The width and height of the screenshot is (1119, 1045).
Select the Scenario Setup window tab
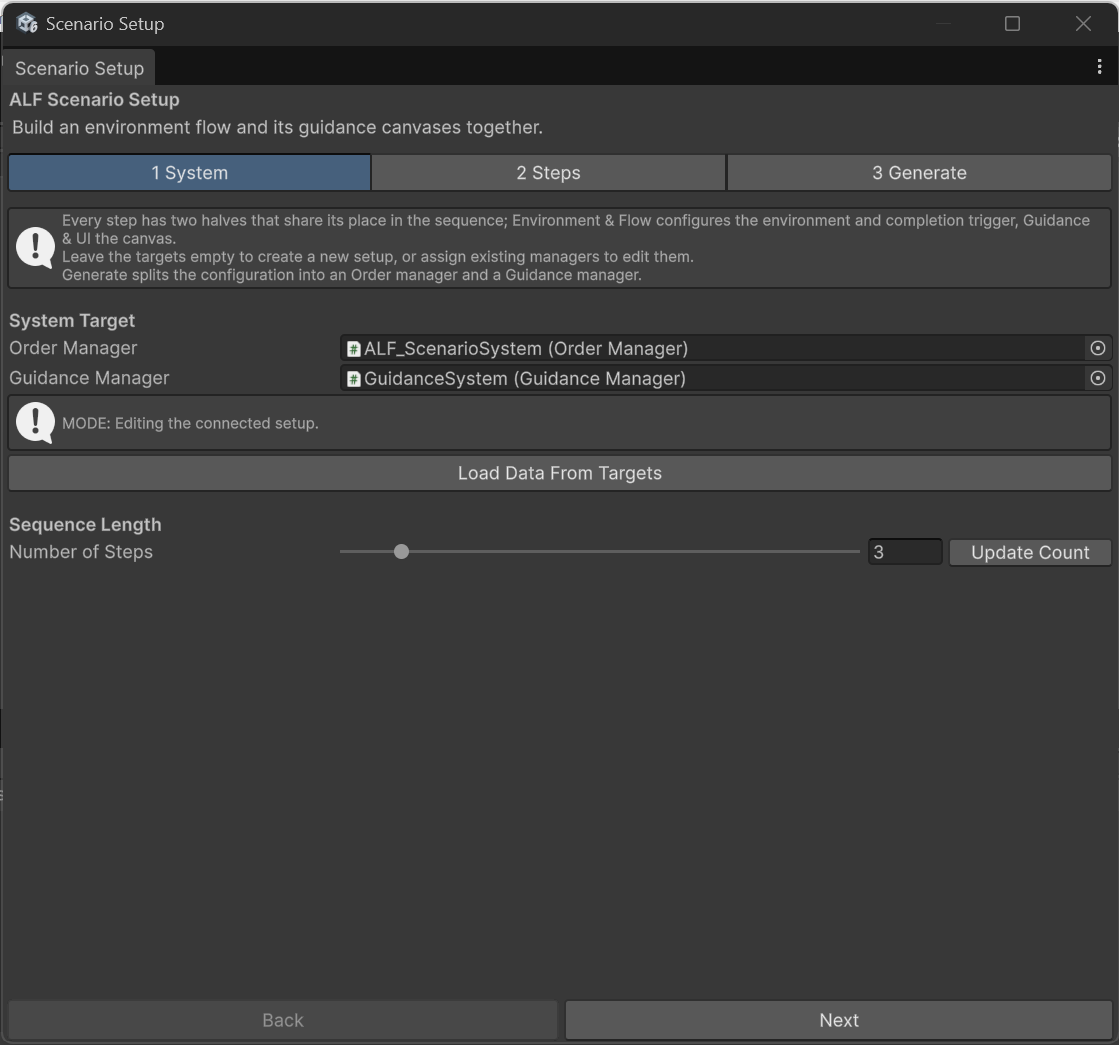pyautogui.click(x=79, y=68)
